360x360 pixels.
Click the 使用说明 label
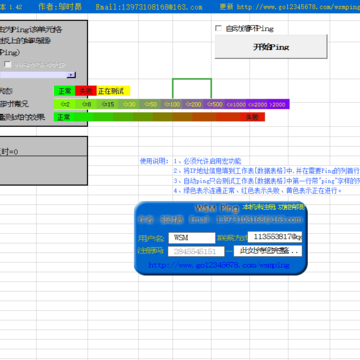pos(154,161)
